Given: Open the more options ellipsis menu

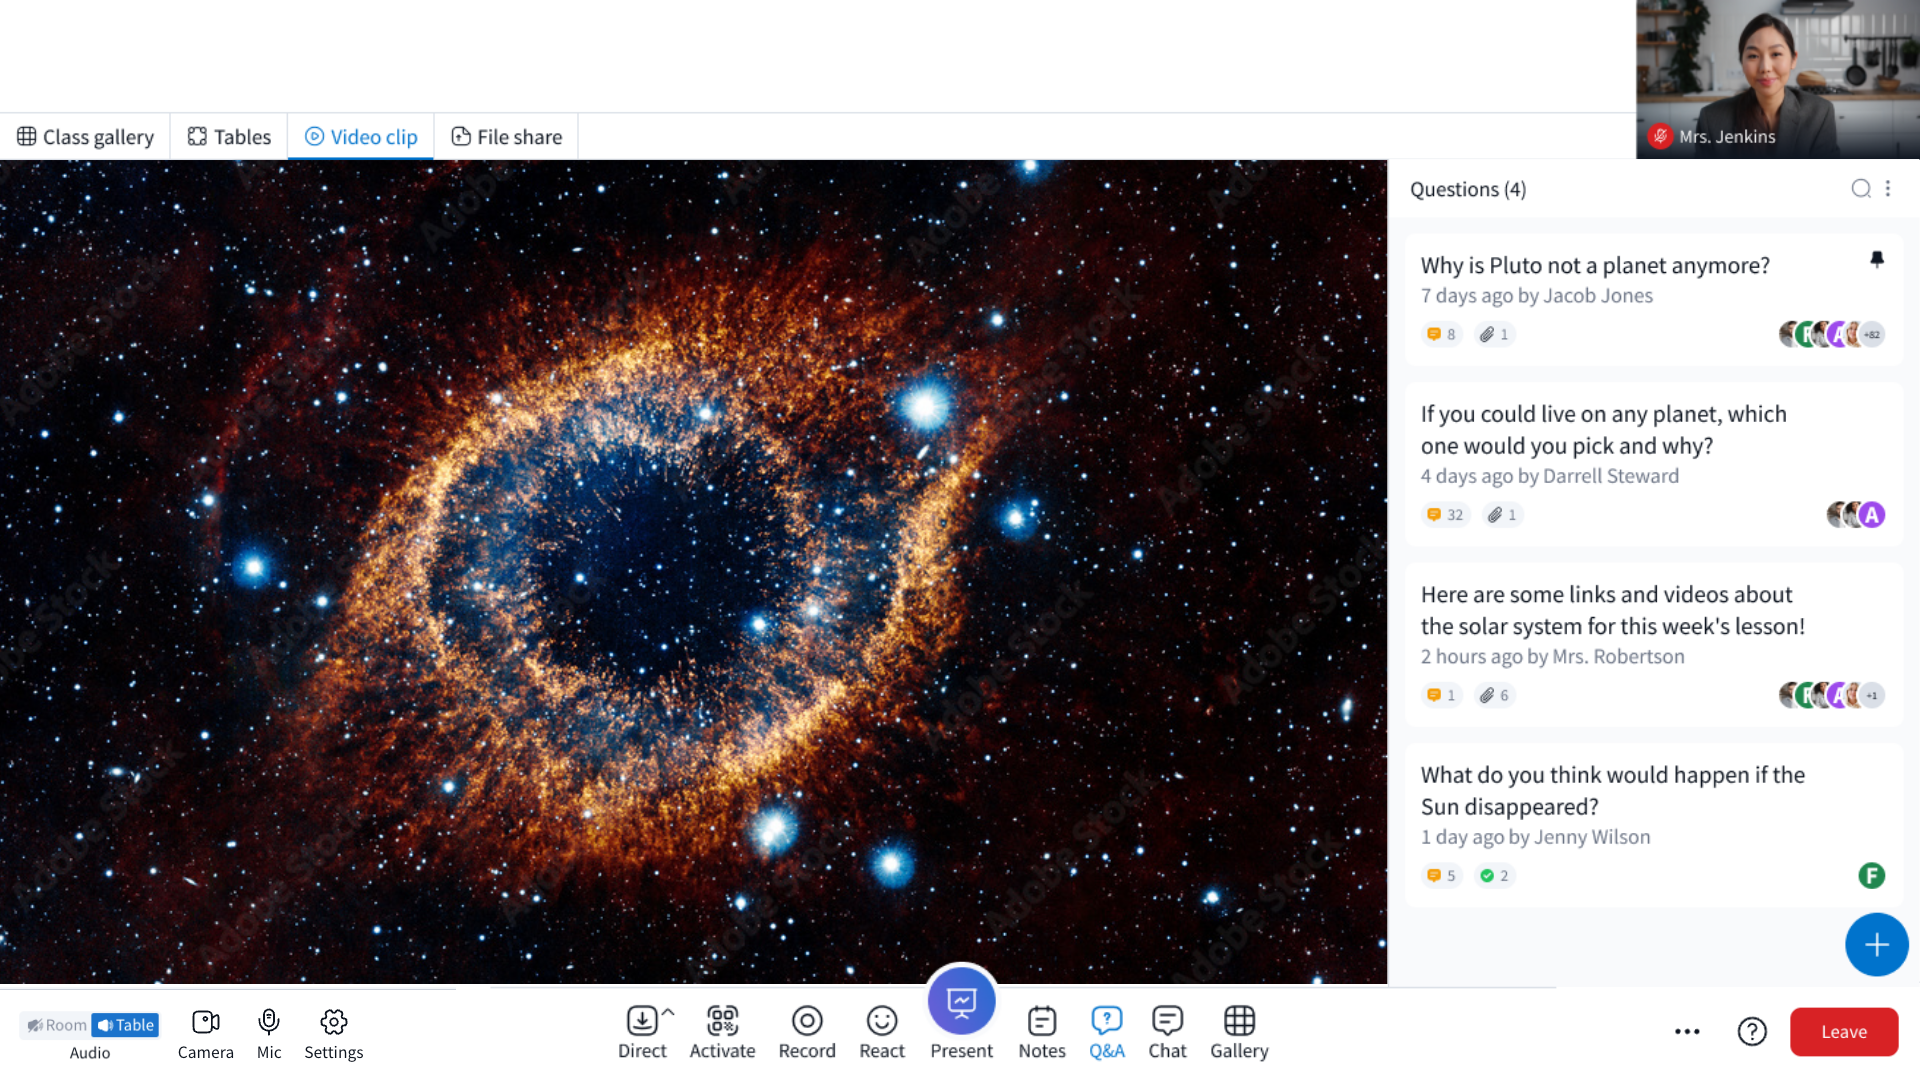Looking at the screenshot, I should pos(1687,1032).
